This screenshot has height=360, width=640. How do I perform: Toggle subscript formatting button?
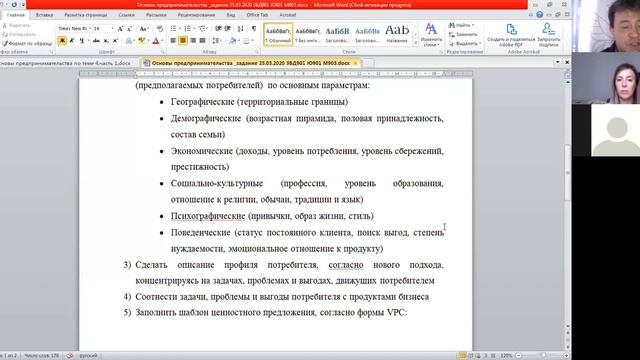click(x=106, y=40)
